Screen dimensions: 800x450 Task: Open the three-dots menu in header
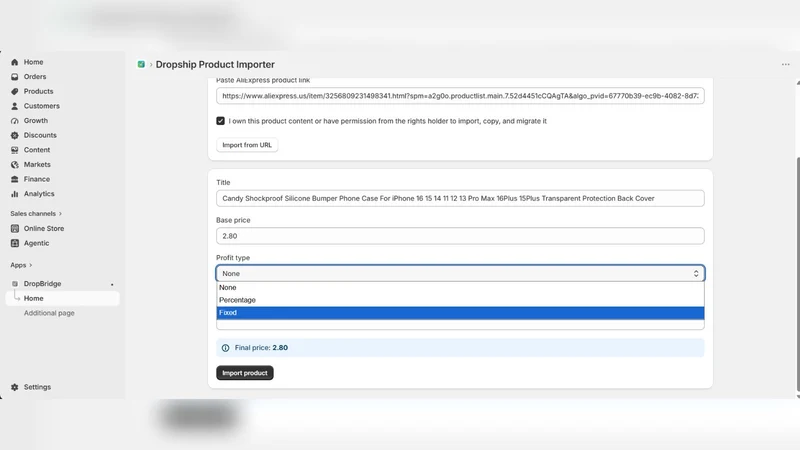[x=785, y=64]
